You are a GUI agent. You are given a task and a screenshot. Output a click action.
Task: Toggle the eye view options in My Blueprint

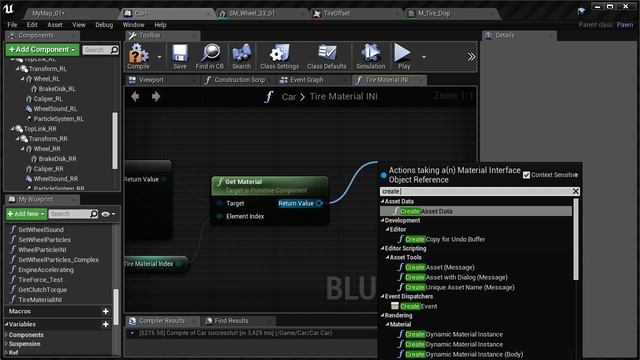(x=108, y=214)
